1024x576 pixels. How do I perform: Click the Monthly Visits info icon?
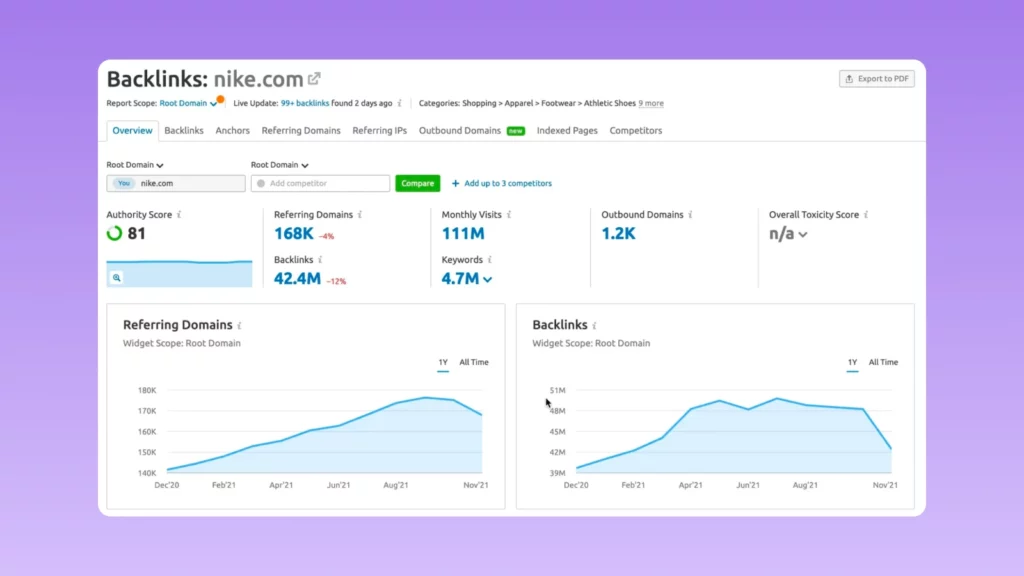coord(509,215)
